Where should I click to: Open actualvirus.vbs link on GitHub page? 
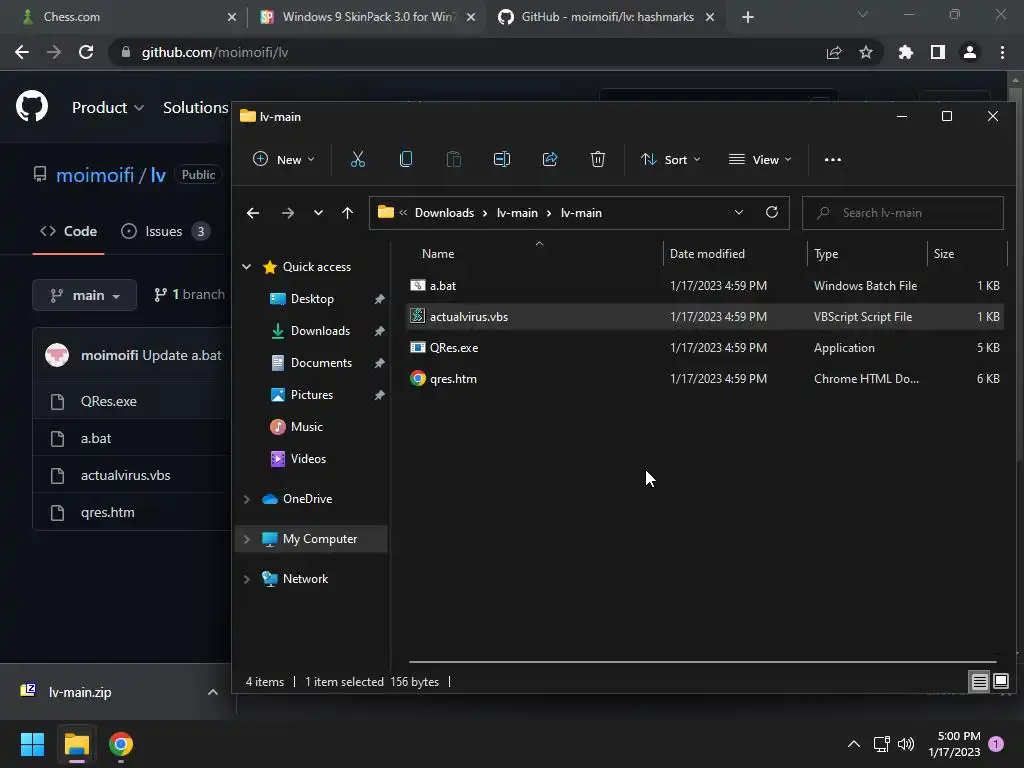[125, 475]
